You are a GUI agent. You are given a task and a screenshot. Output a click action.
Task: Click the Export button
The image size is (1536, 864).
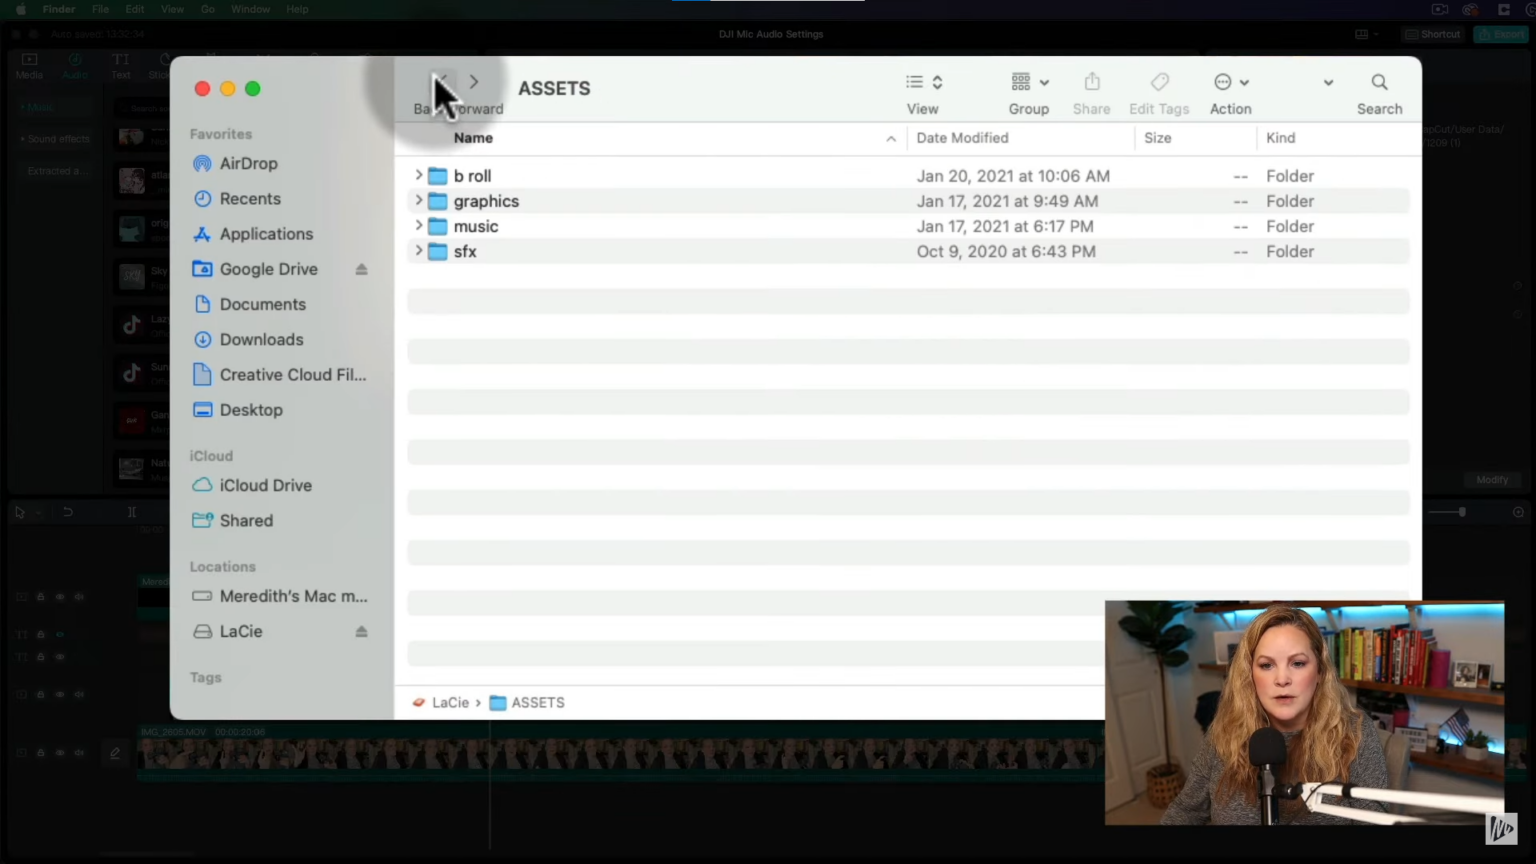pyautogui.click(x=1502, y=33)
